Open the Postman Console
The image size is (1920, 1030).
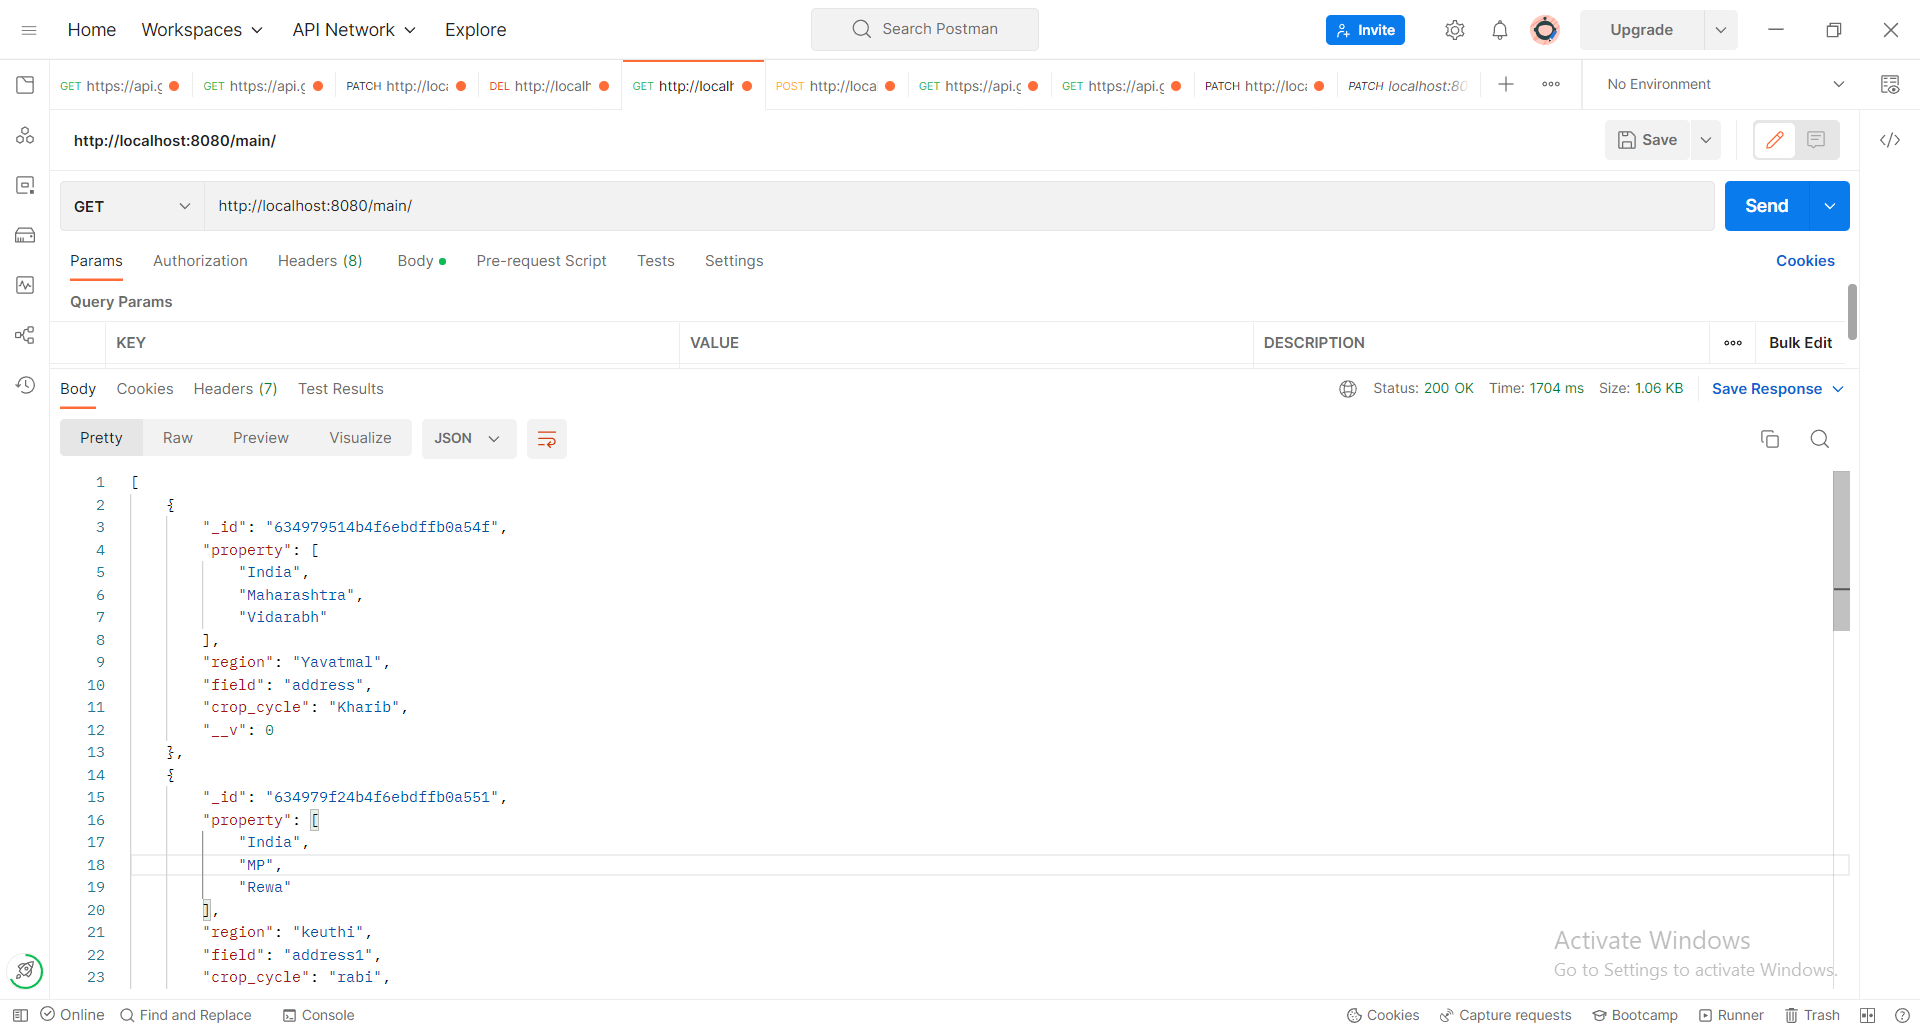pyautogui.click(x=318, y=1015)
